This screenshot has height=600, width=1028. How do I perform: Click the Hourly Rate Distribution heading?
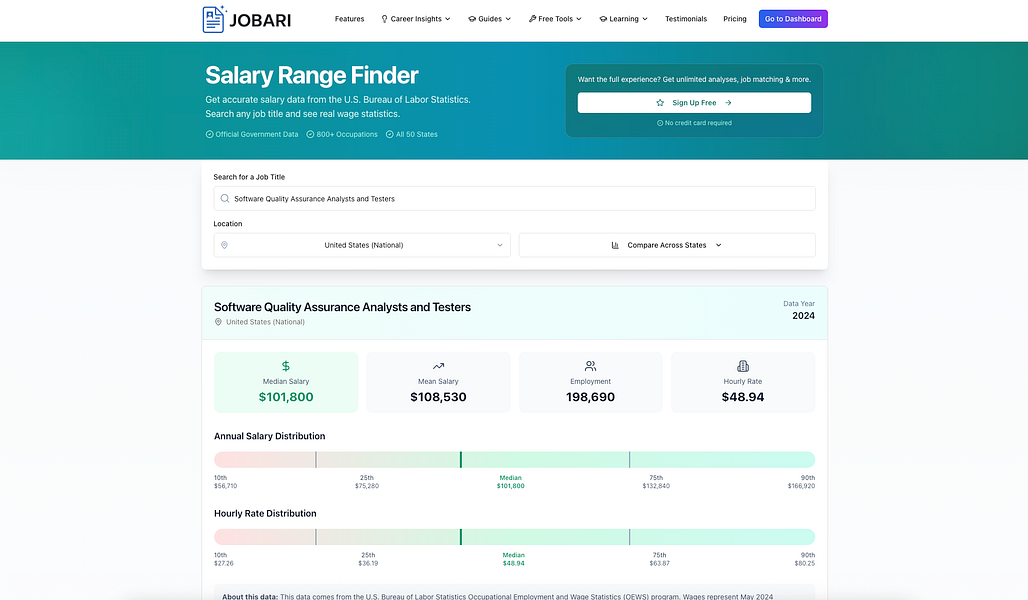click(265, 513)
